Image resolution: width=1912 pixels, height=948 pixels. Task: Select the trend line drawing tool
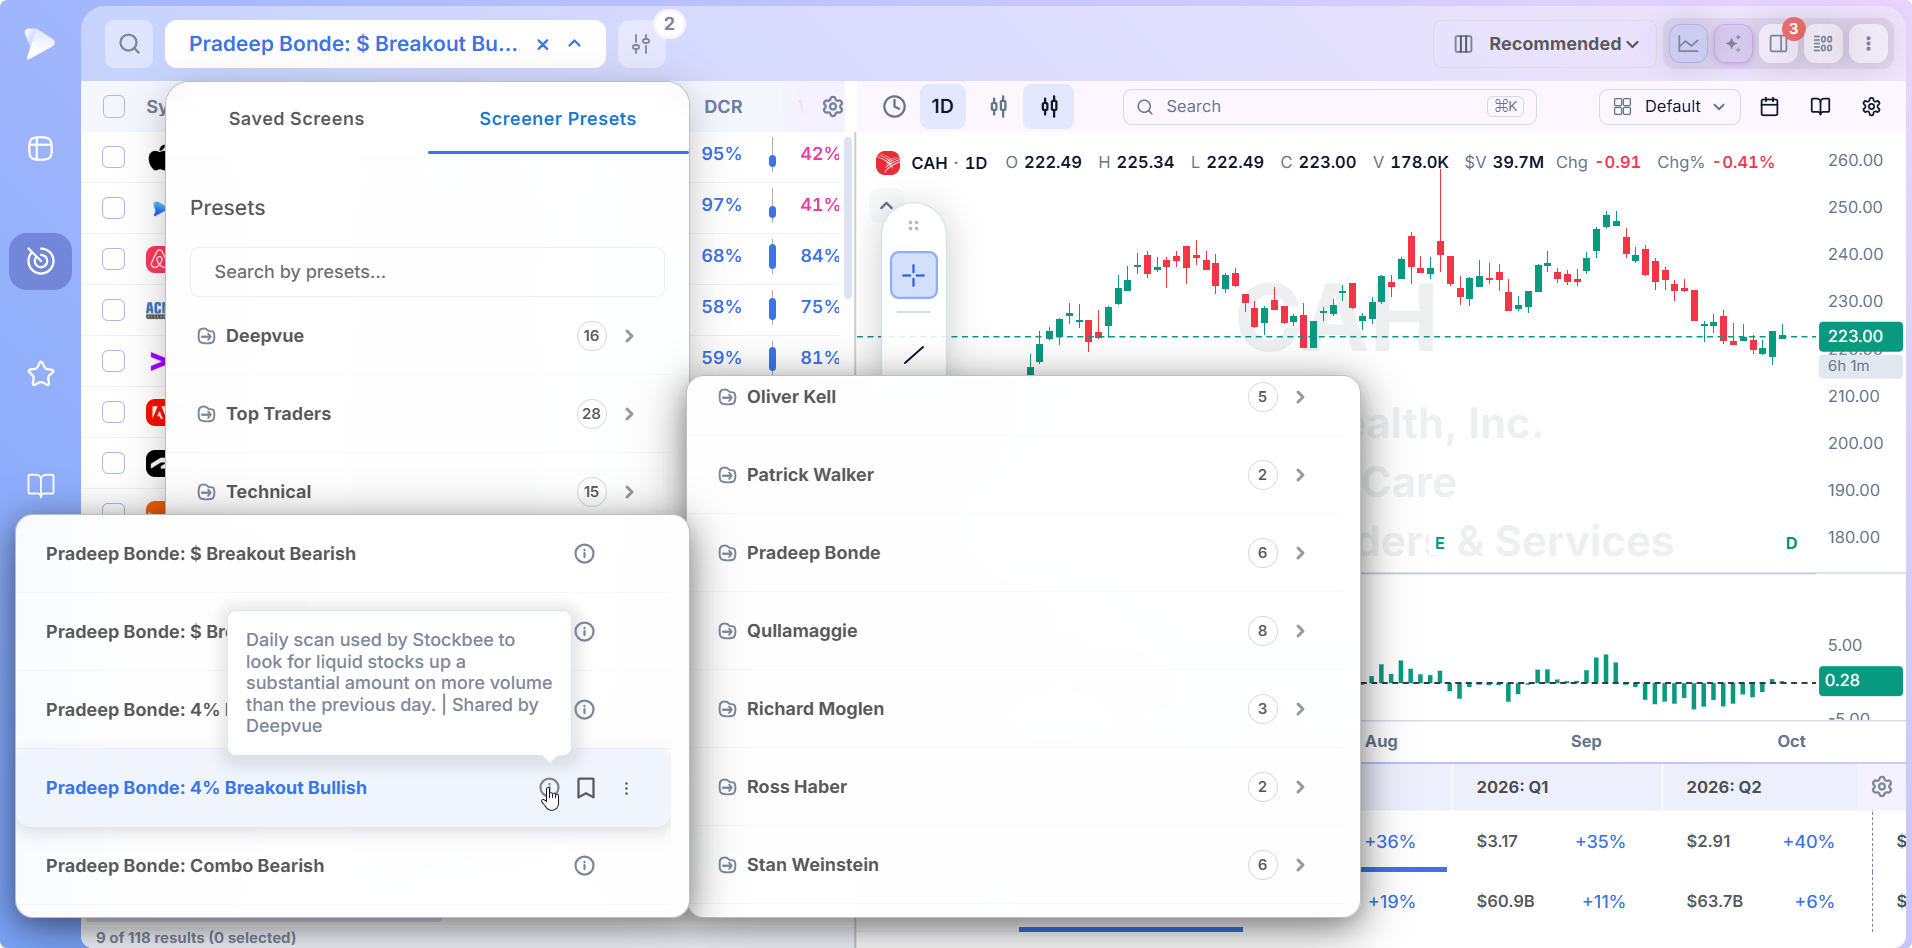tap(914, 355)
